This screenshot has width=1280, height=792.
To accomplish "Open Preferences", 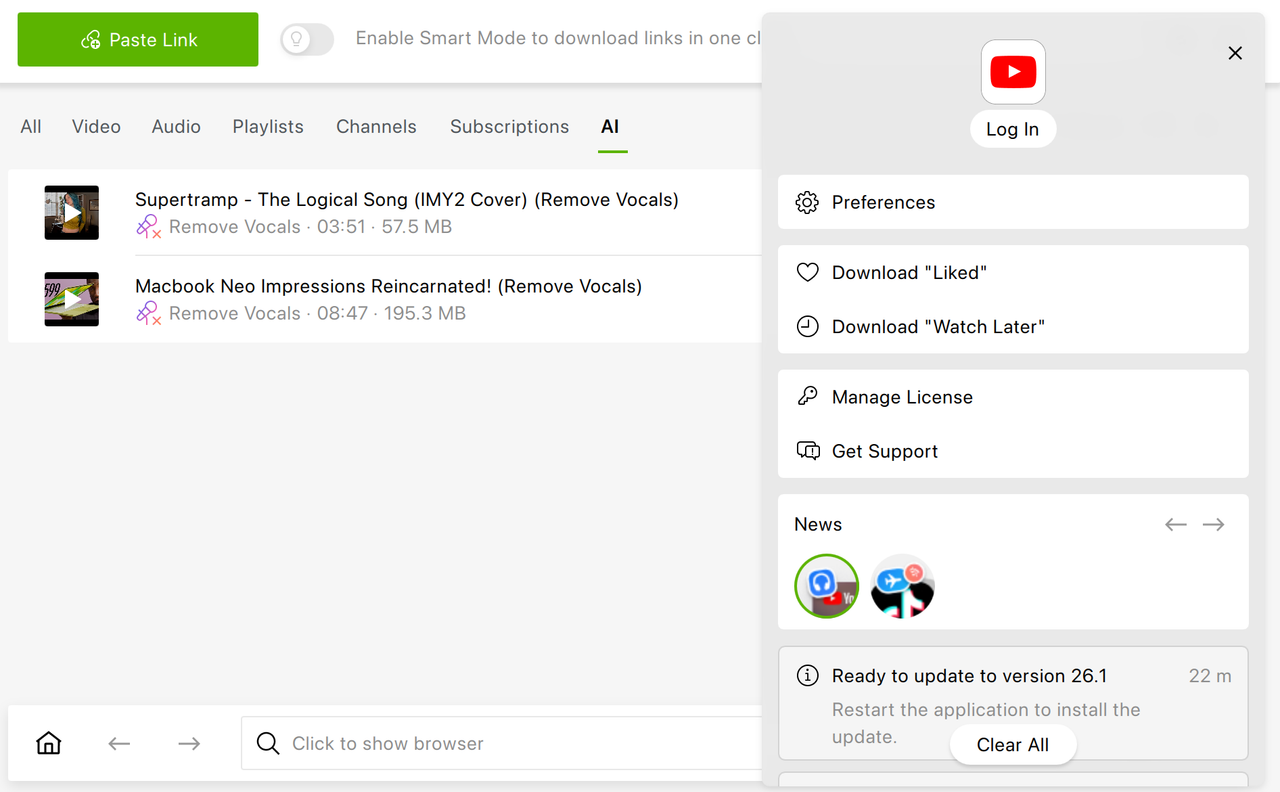I will coord(1013,202).
